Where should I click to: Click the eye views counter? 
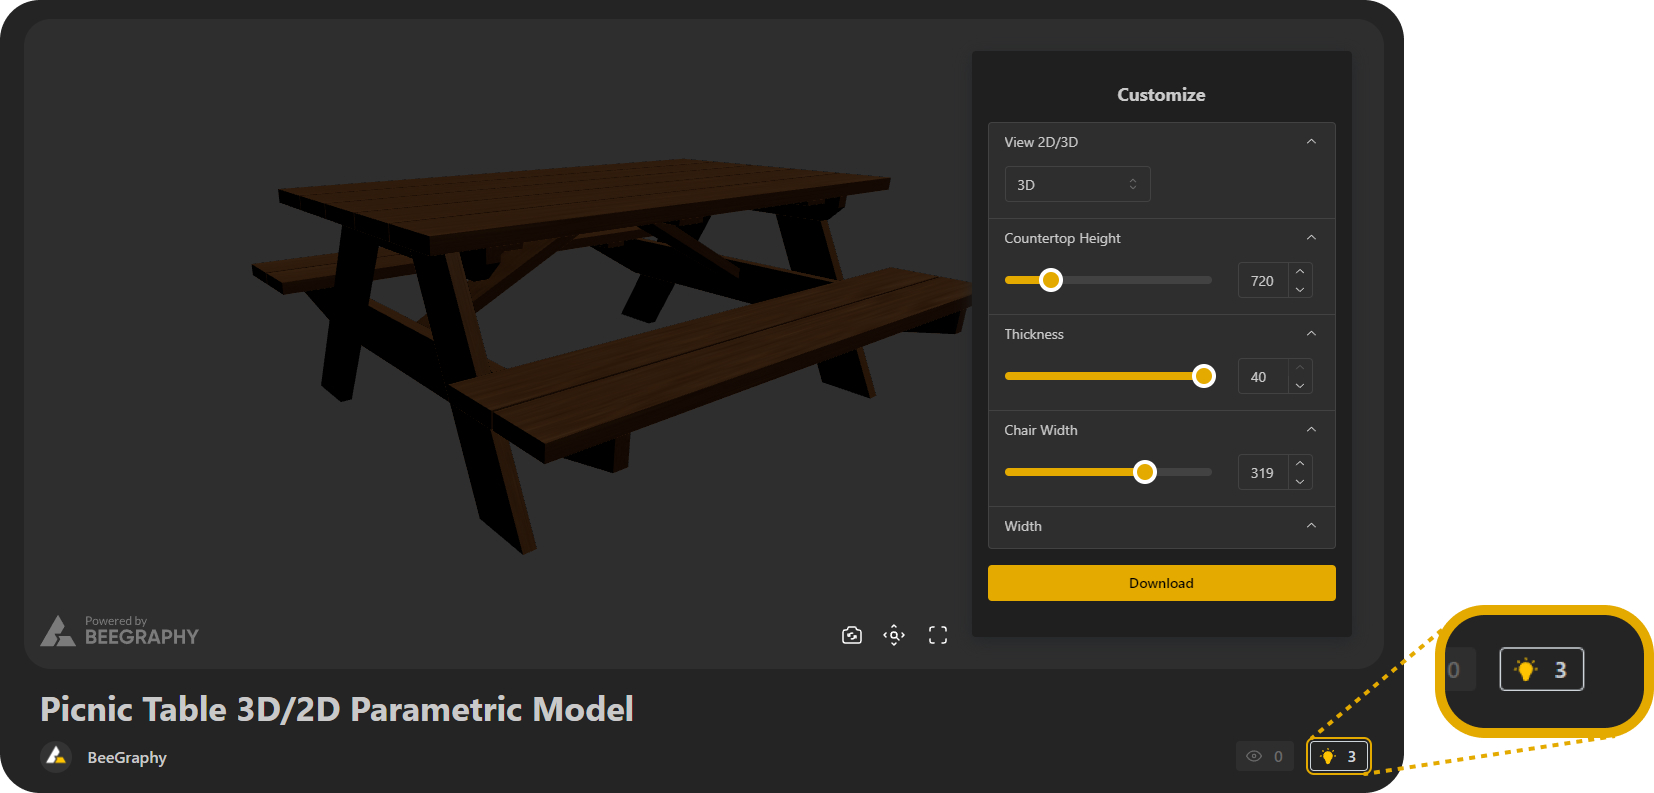tap(1264, 756)
